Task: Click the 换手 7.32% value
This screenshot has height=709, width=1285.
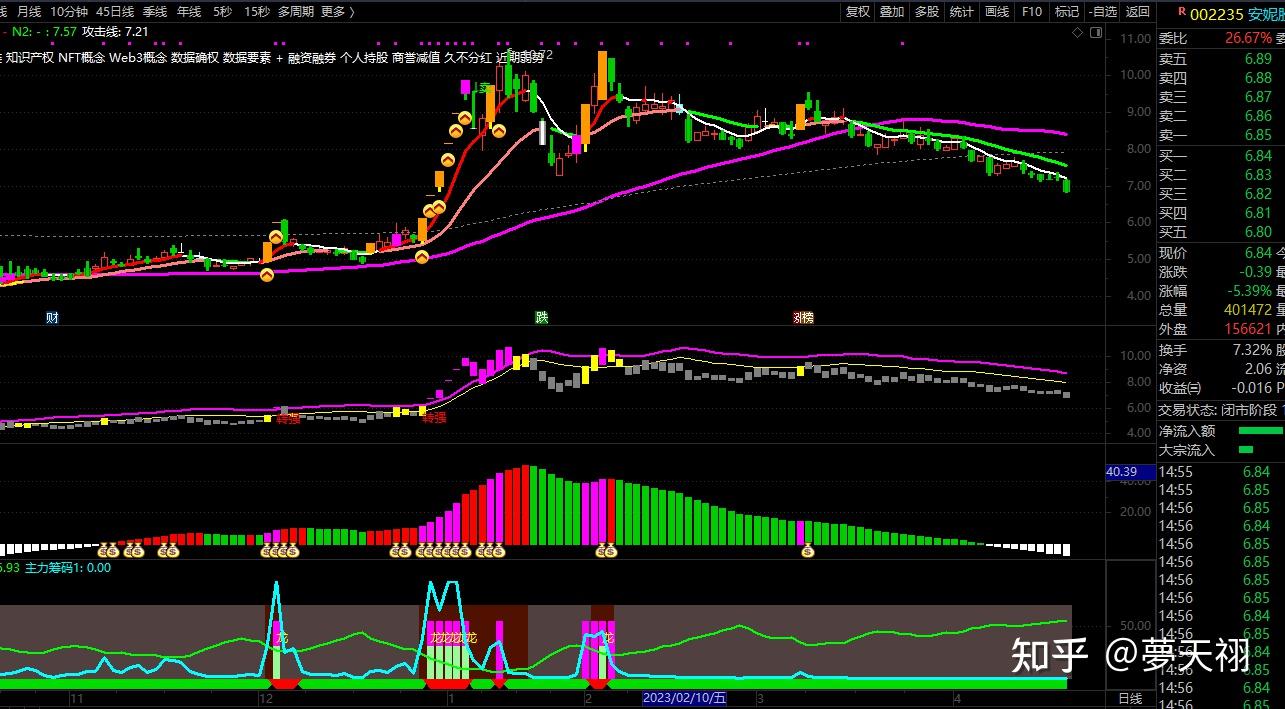Action: 1252,350
